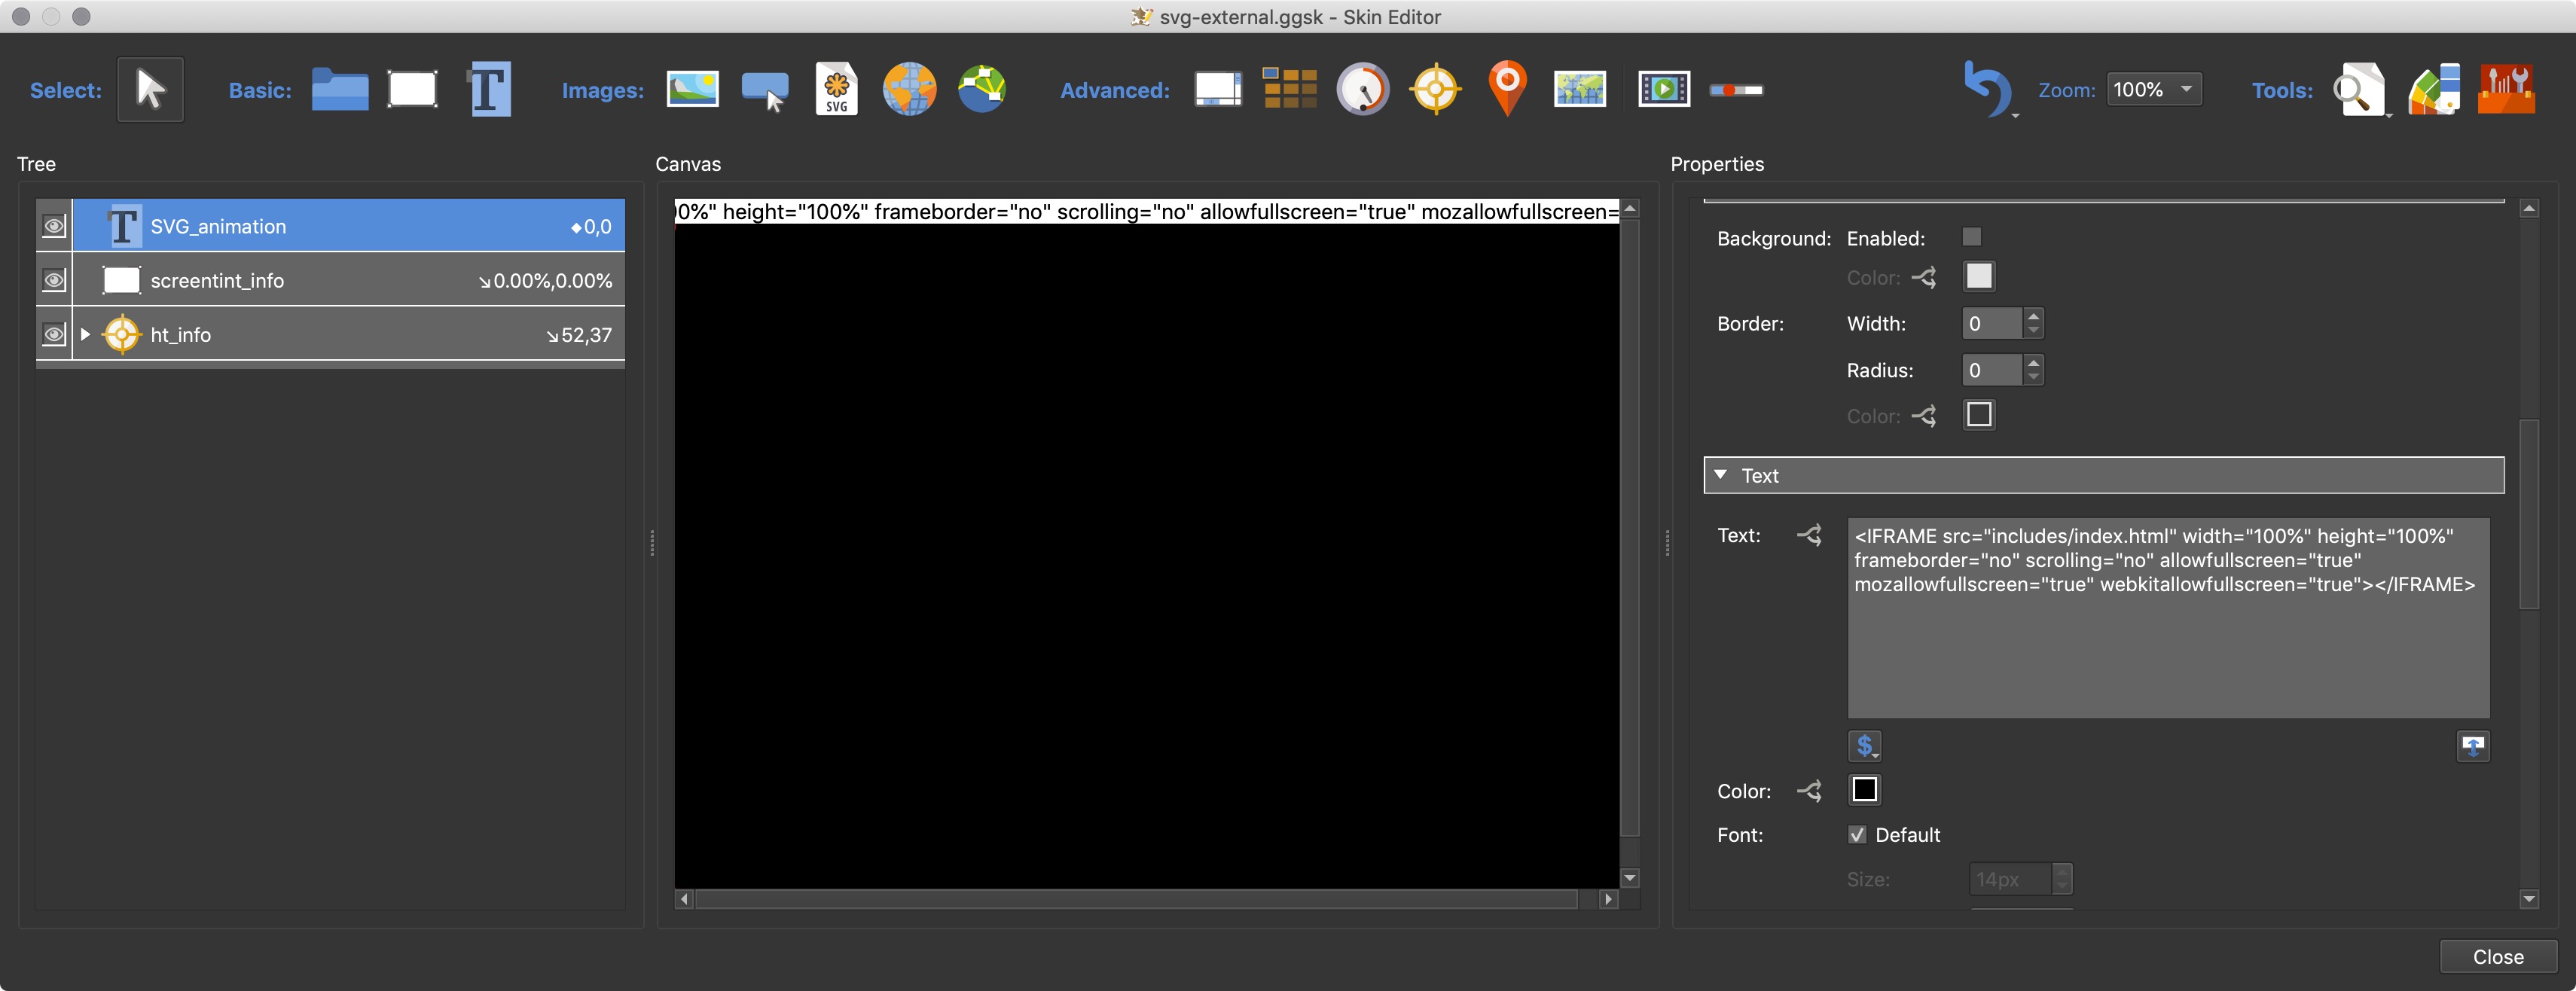Add a Text Field element
Screen dimensions: 2576x991
(489, 90)
